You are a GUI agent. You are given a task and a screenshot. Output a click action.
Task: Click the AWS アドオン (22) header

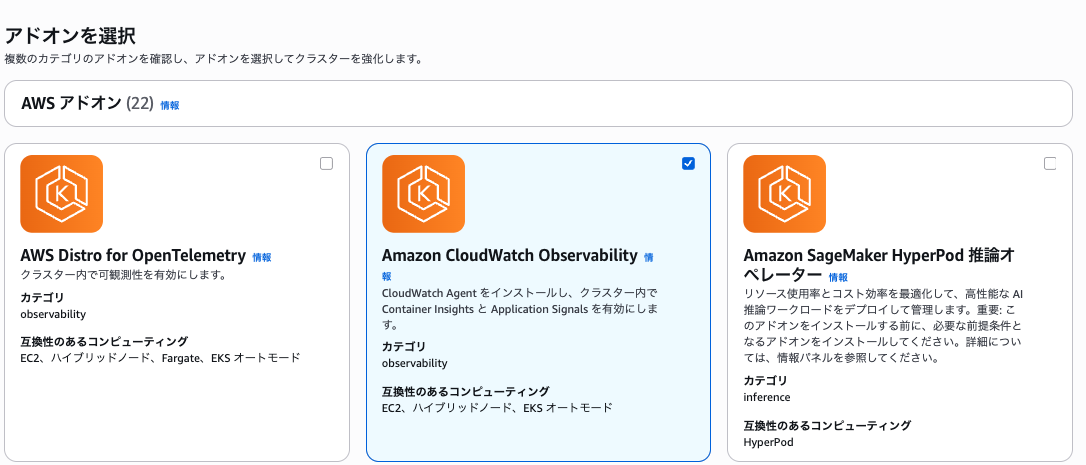coord(87,104)
